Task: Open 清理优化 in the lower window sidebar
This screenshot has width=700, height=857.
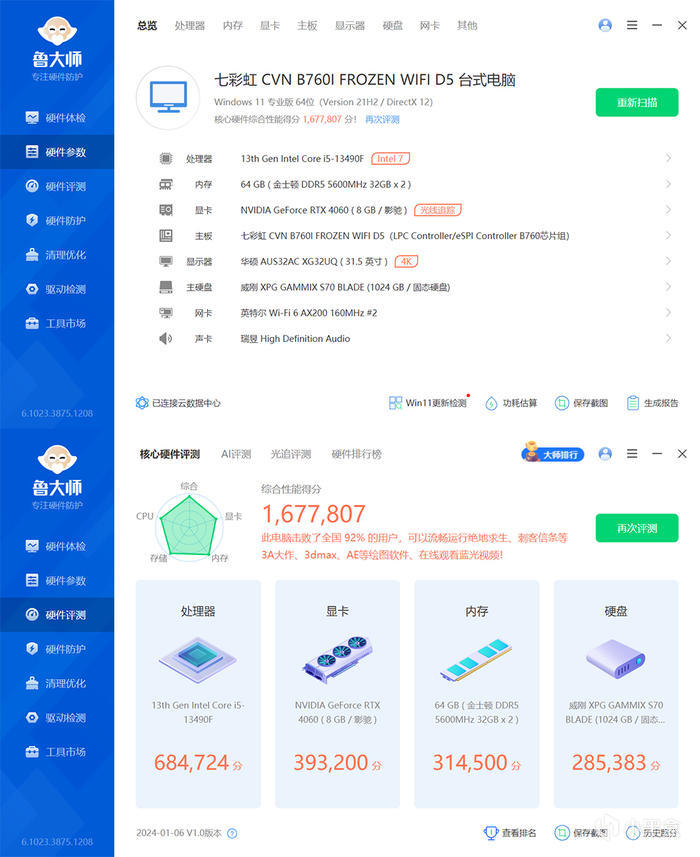Action: (x=56, y=683)
